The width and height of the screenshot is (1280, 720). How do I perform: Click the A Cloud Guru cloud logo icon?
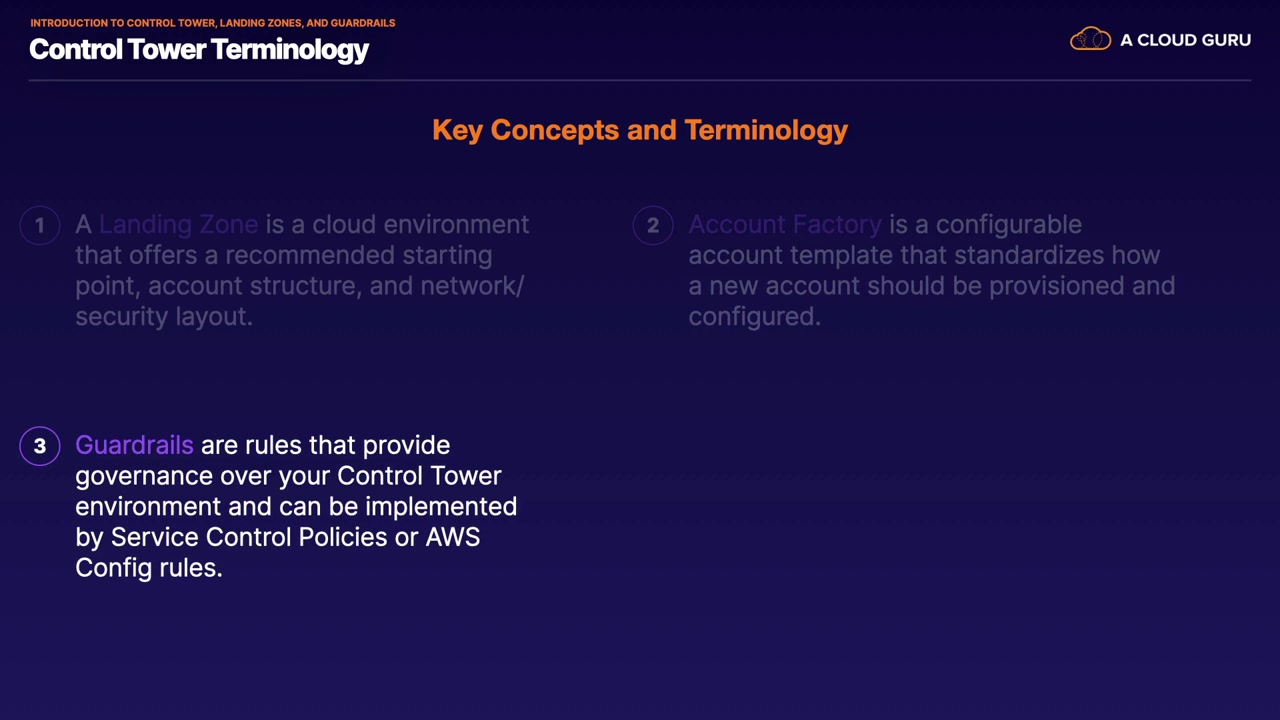click(x=1090, y=40)
